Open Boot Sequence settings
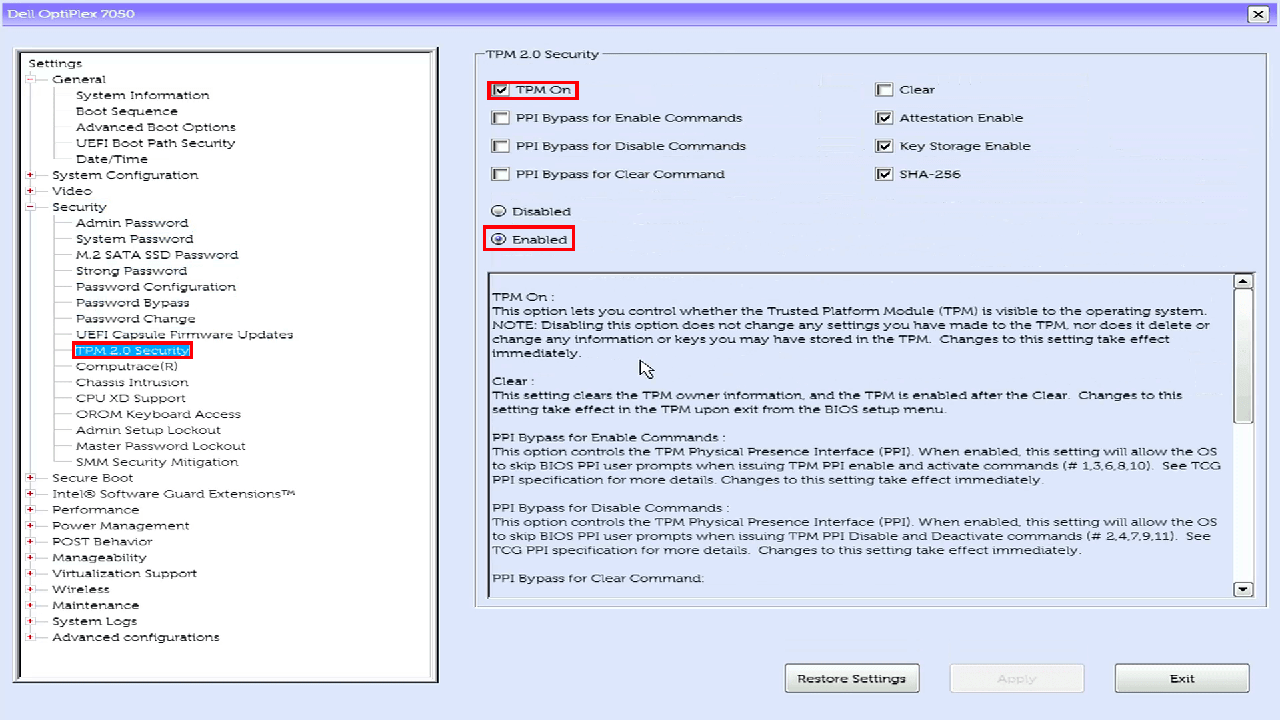Viewport: 1280px width, 720px height. (x=127, y=111)
